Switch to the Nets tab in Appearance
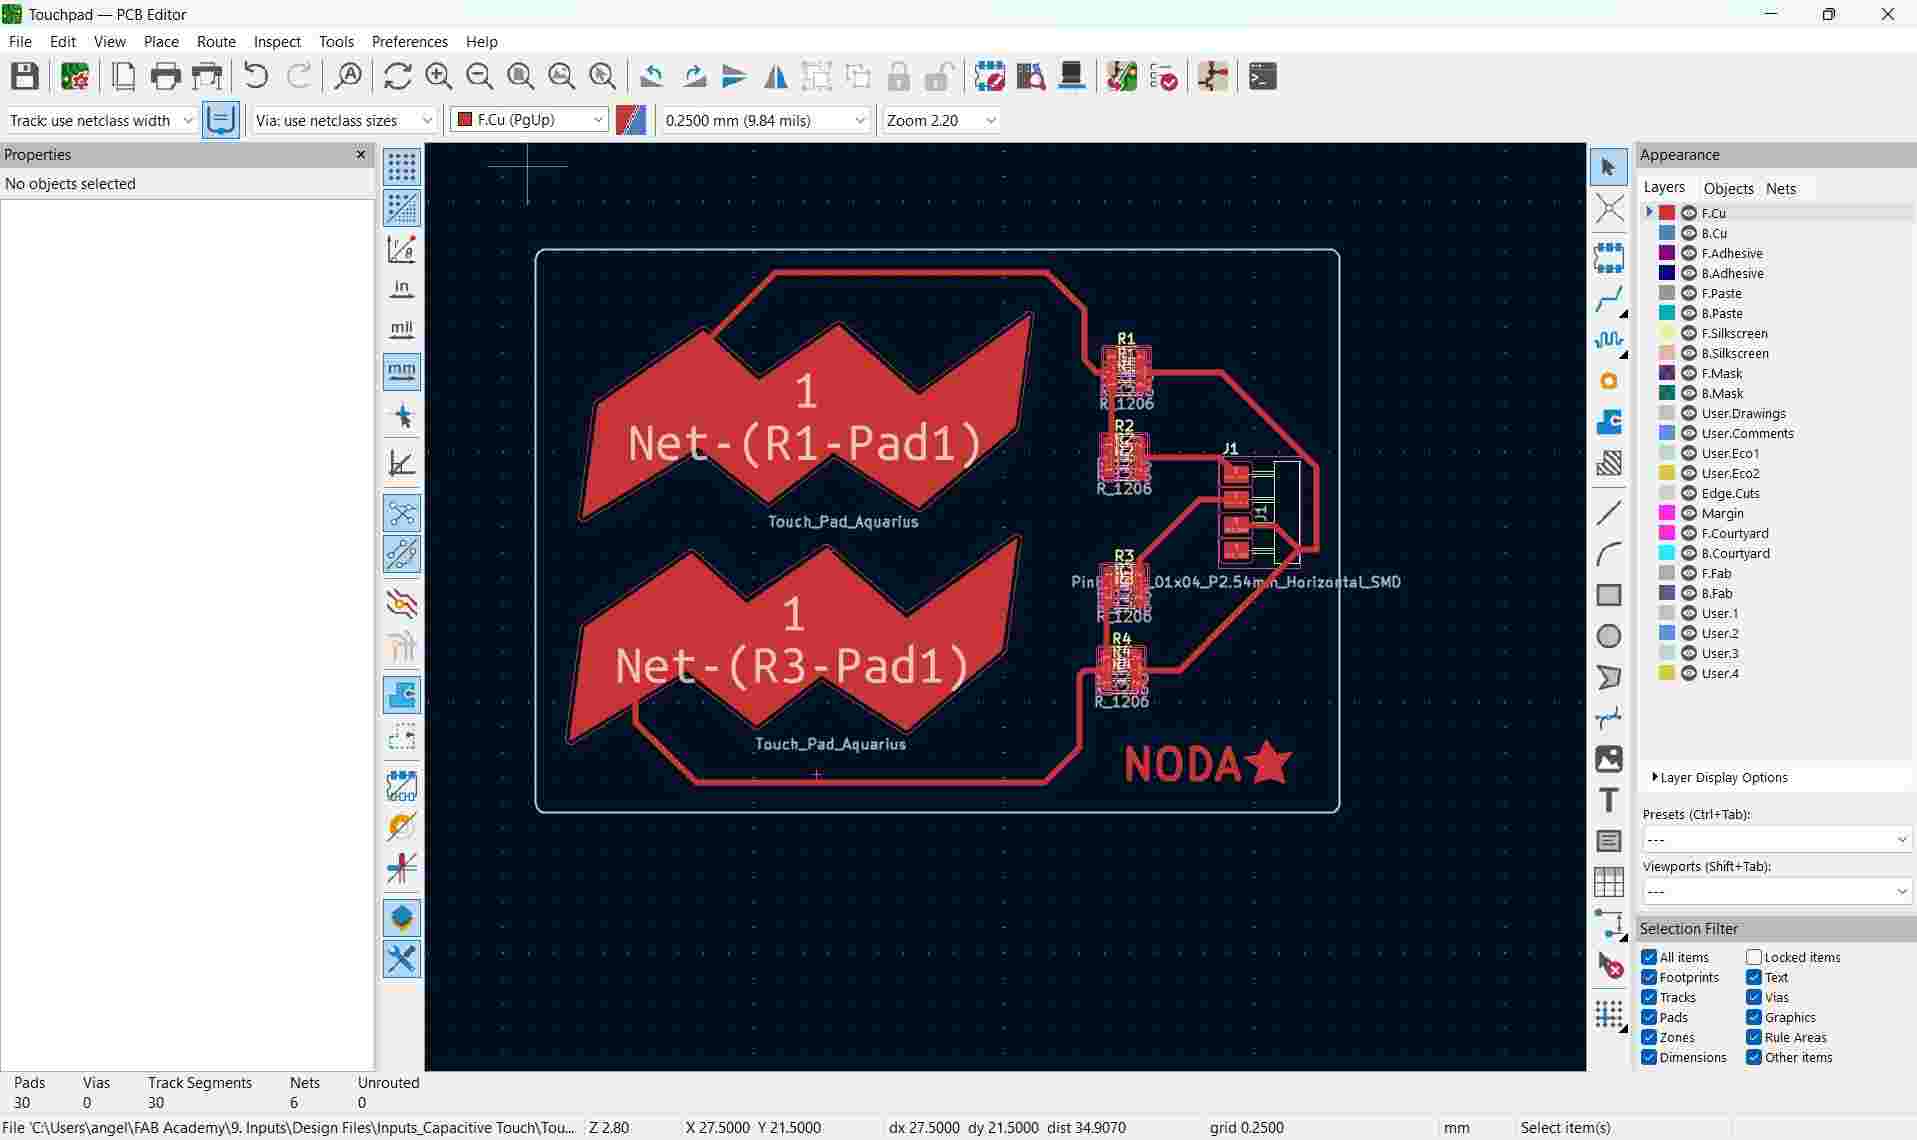The image size is (1917, 1140). (1782, 188)
